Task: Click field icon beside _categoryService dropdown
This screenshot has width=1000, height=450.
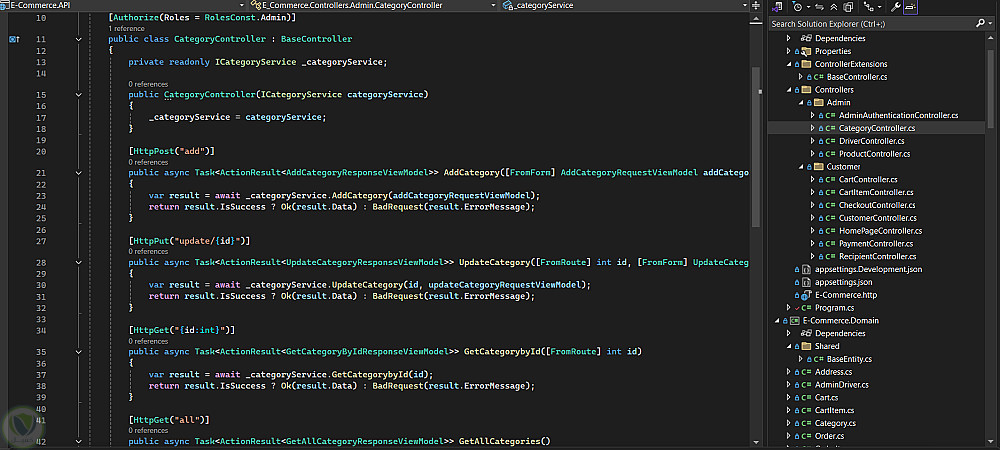Action: coord(507,5)
